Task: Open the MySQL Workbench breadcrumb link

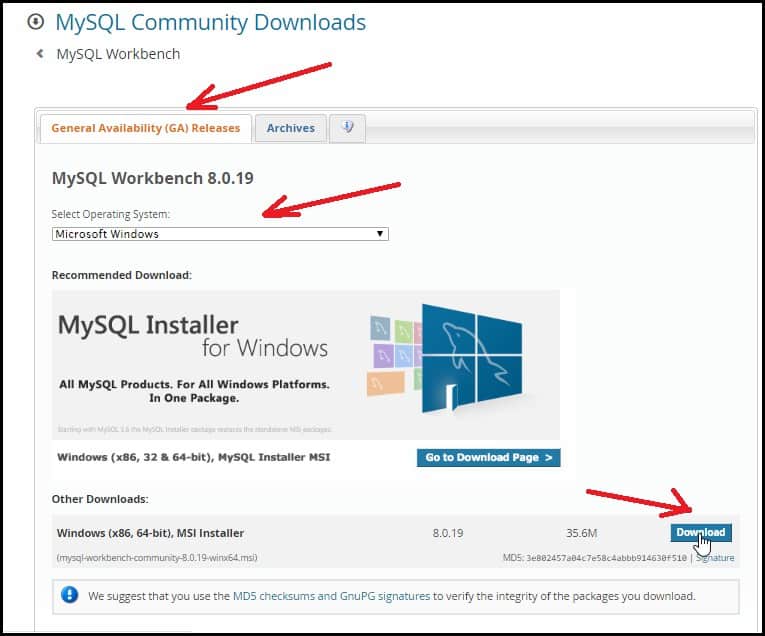Action: pos(118,54)
